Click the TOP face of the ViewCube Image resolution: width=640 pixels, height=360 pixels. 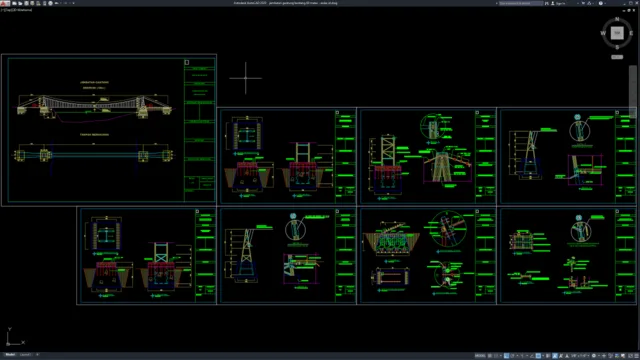(x=617, y=33)
